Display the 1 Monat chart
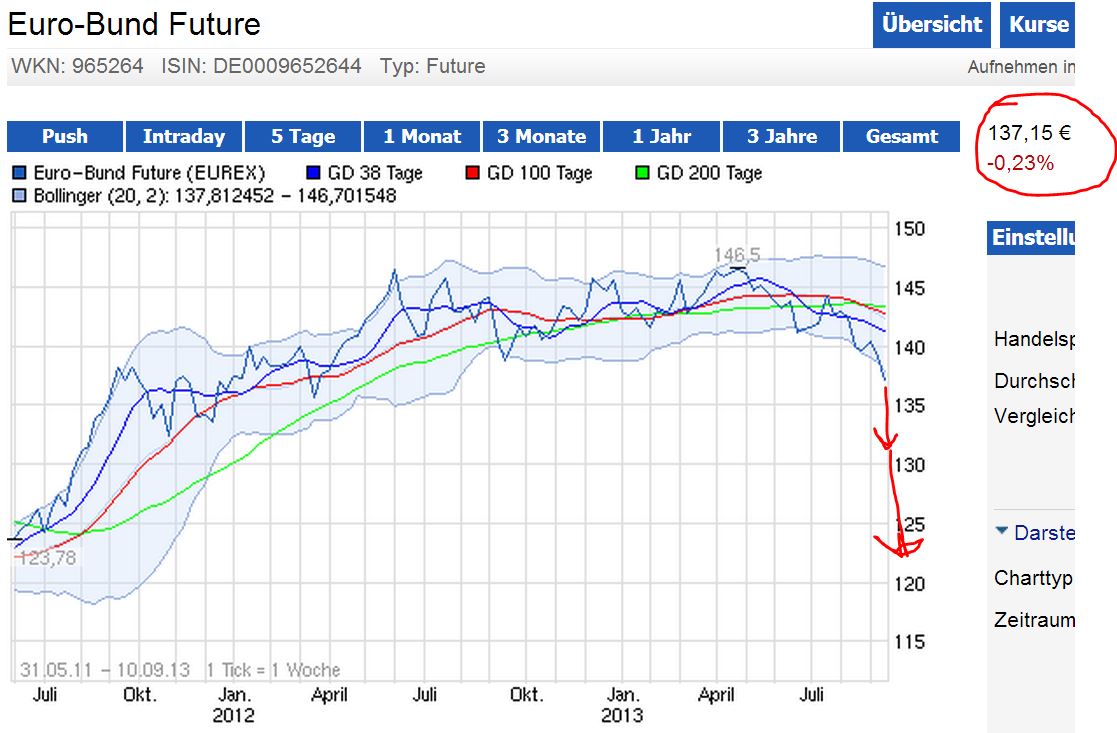Screen dimensions: 1117x733 421,136
